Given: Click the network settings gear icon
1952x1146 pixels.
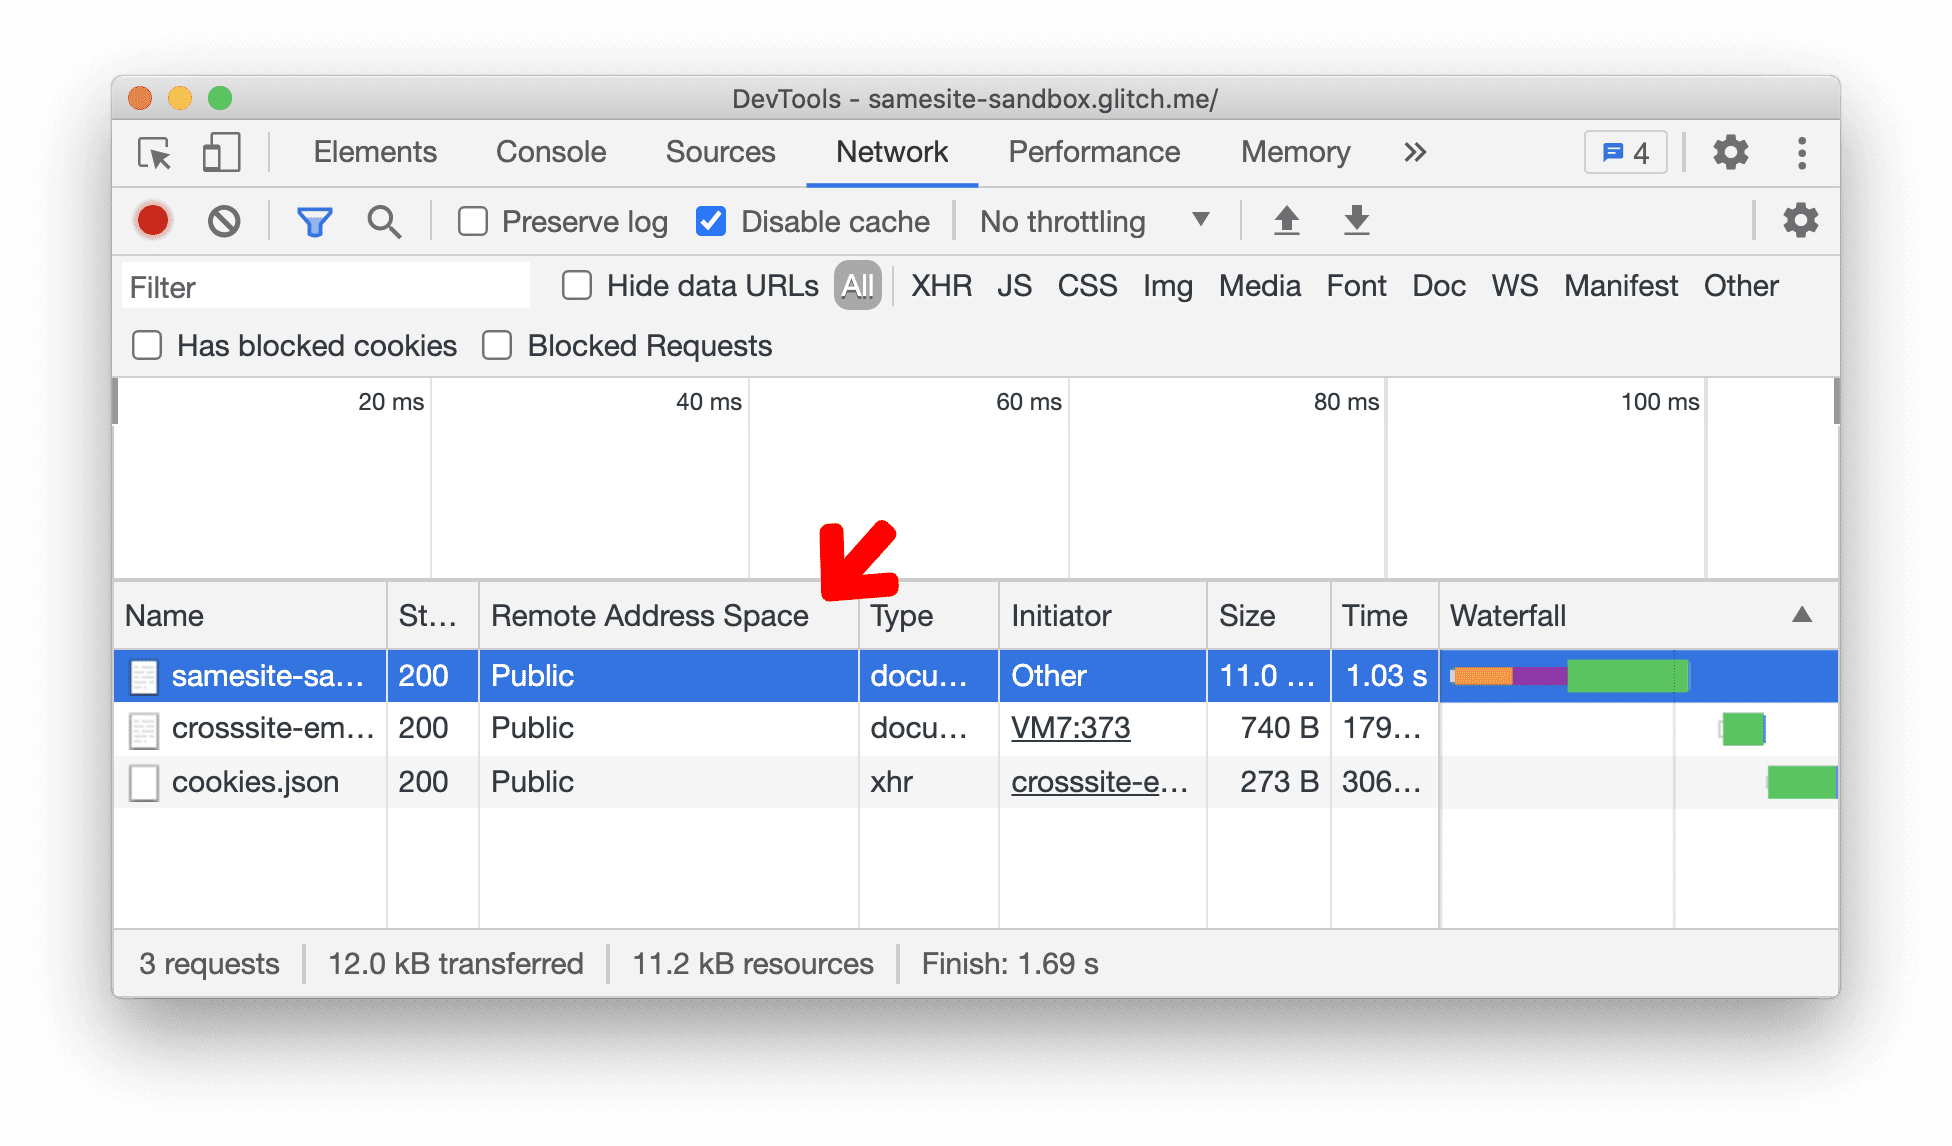Looking at the screenshot, I should (1801, 221).
